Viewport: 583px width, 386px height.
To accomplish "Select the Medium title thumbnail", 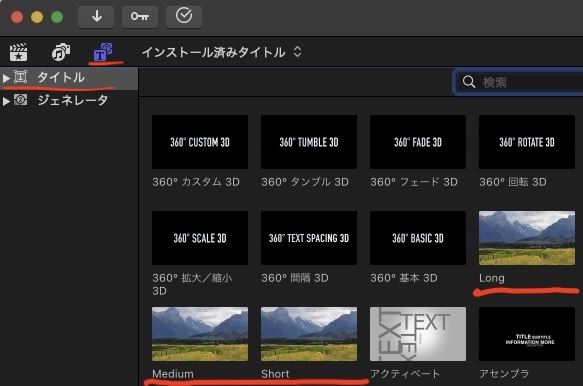I will point(200,334).
